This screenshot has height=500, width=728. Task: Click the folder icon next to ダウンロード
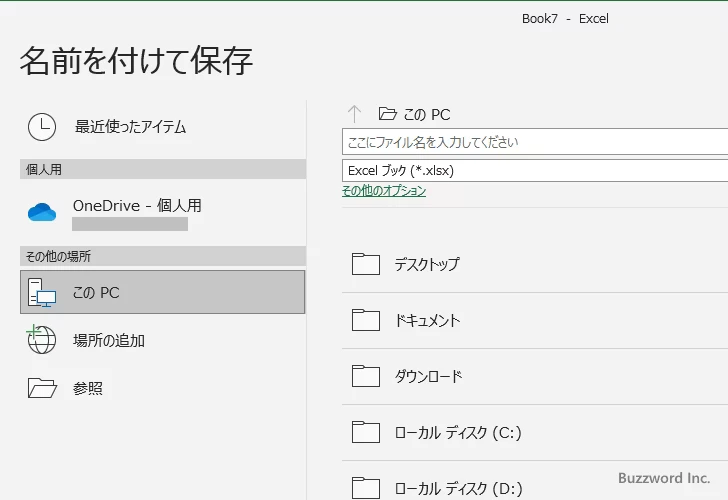[366, 376]
